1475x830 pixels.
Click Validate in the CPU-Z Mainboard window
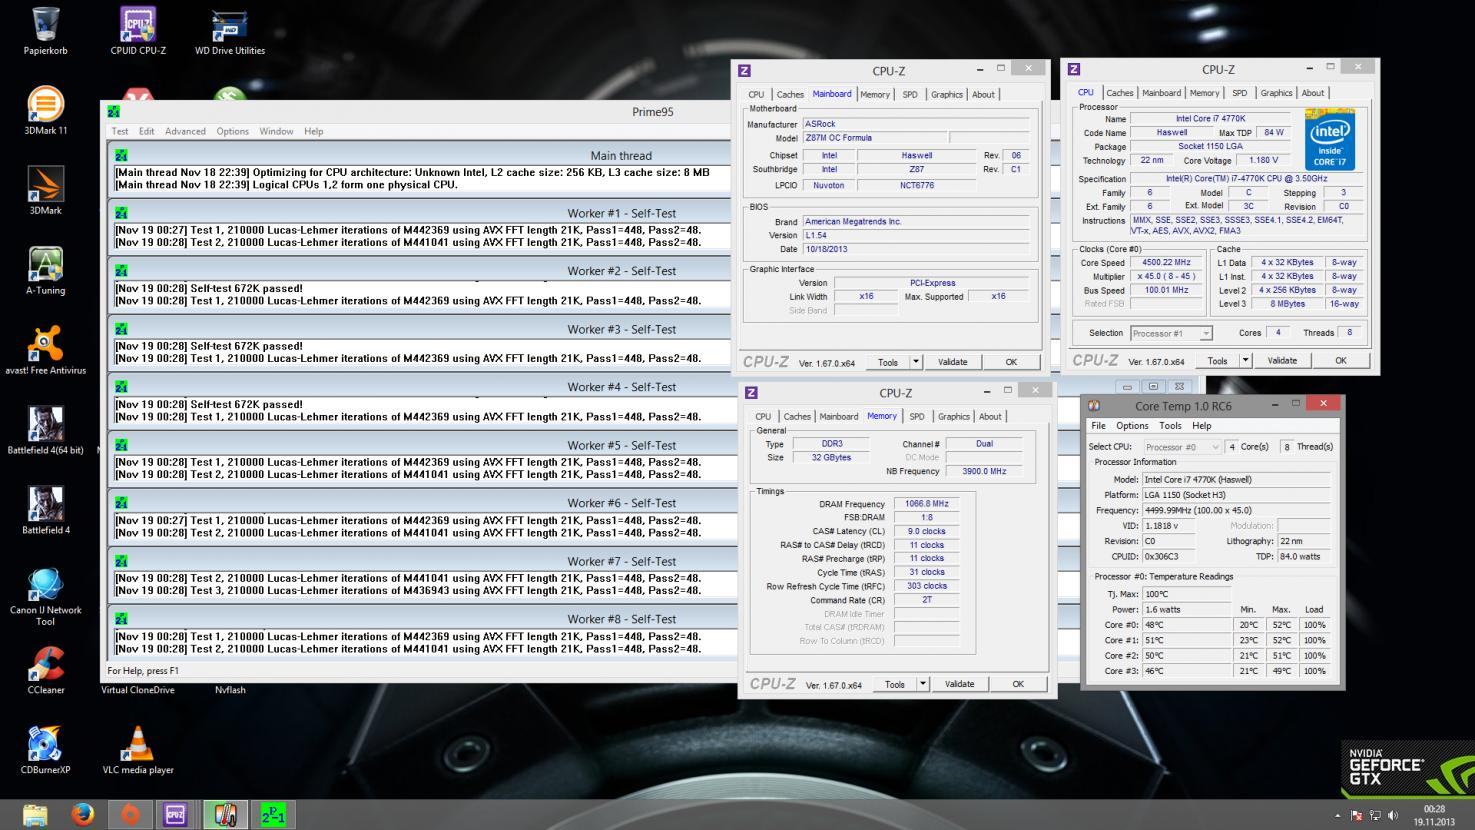pos(952,362)
